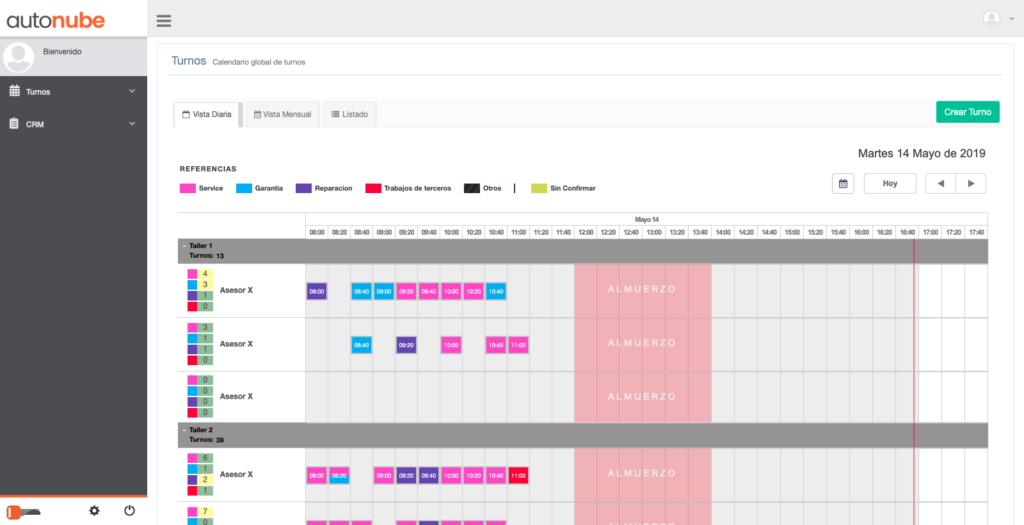Click the 'Mayo 14' timeline header
This screenshot has width=1024, height=525.
(x=647, y=219)
